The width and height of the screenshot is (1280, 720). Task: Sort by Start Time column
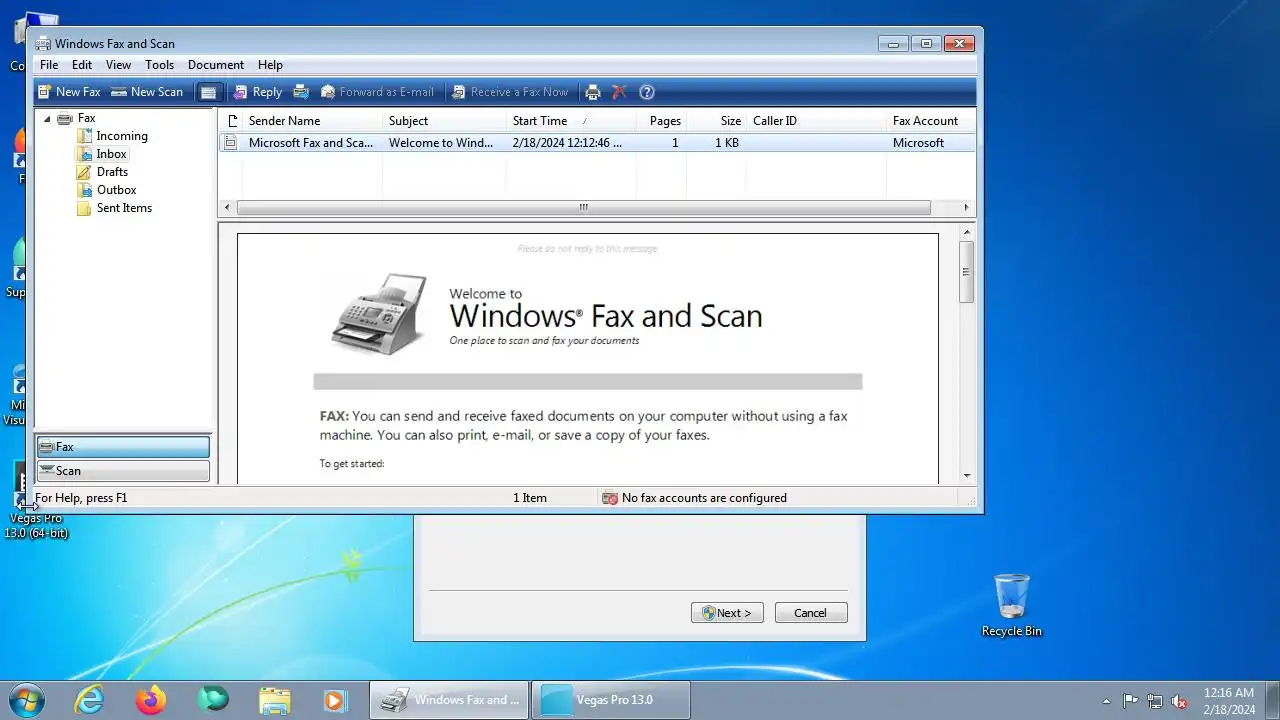point(571,121)
